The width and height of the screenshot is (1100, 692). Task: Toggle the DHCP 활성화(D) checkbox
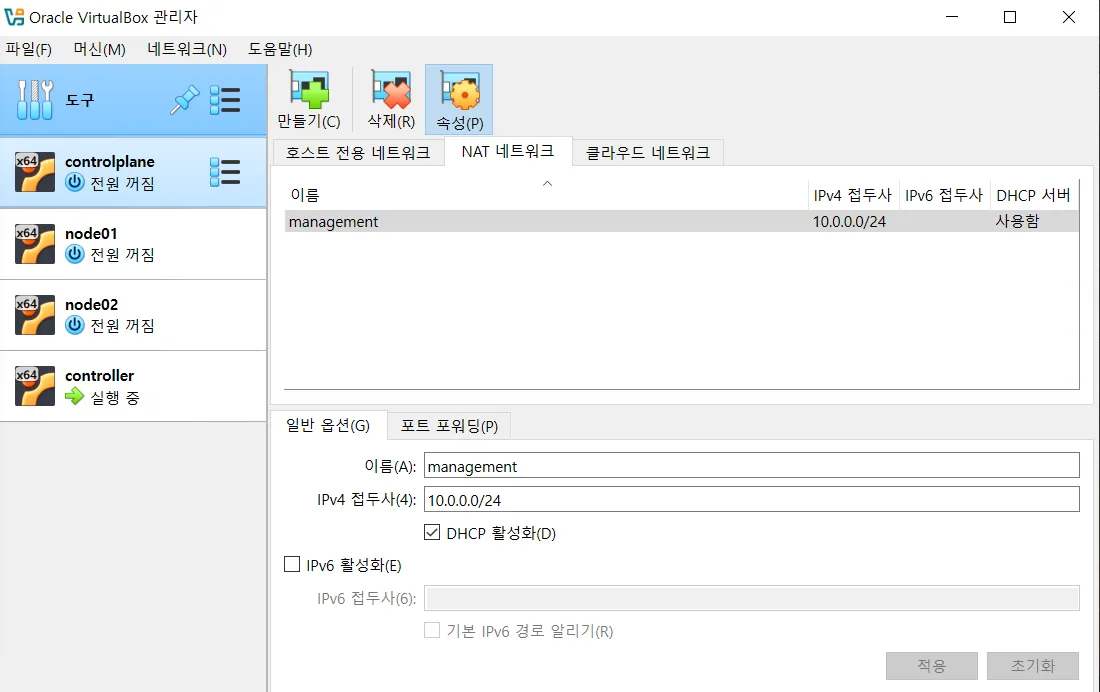tap(432, 533)
